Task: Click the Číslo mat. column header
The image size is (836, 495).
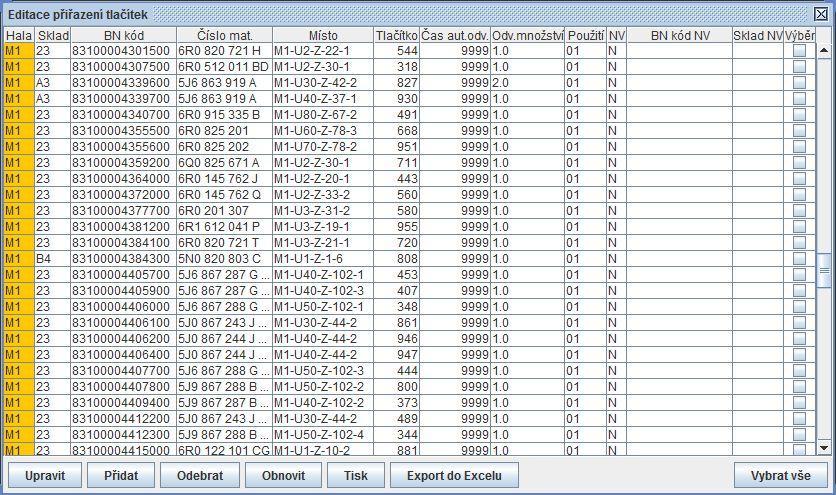Action: tap(224, 35)
